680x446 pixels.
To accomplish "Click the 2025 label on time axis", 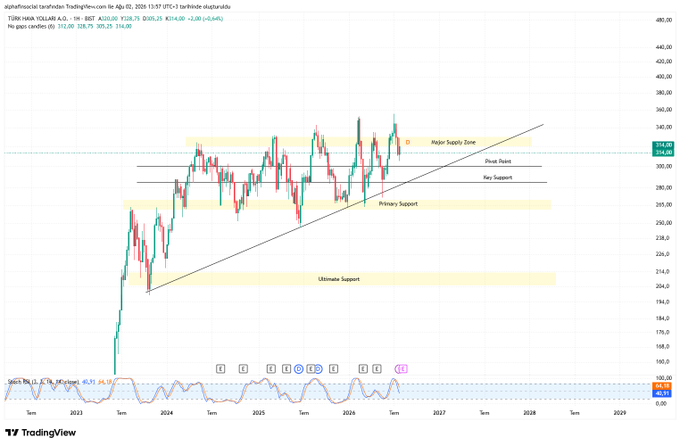I will (258, 413).
